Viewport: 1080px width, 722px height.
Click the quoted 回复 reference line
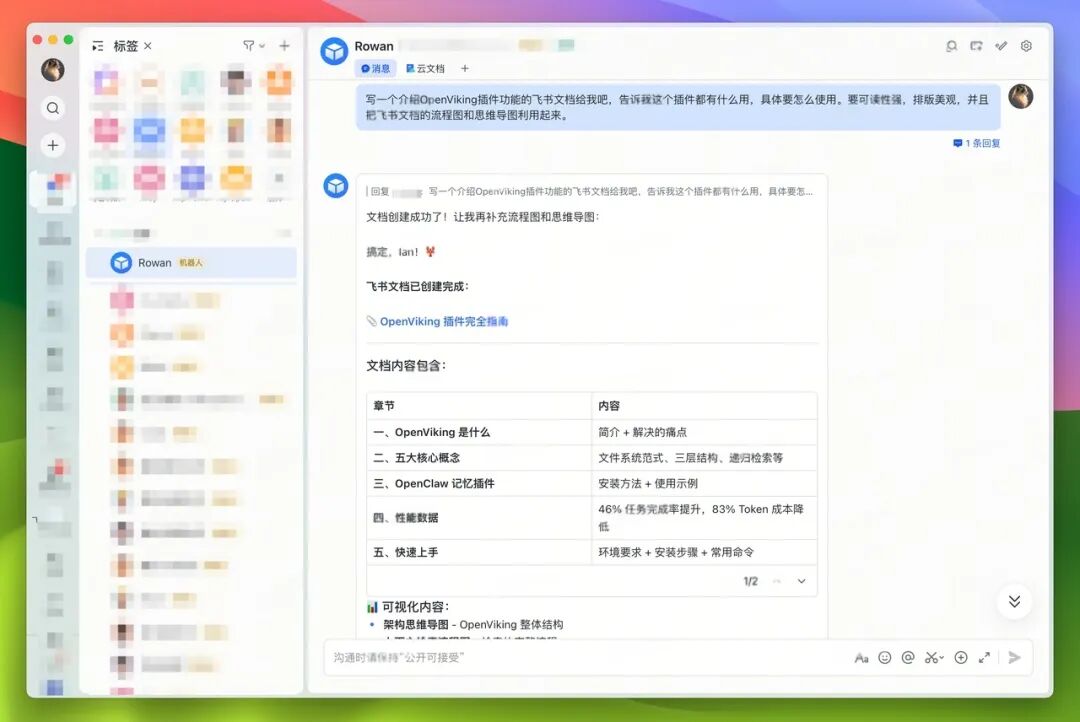pos(590,192)
